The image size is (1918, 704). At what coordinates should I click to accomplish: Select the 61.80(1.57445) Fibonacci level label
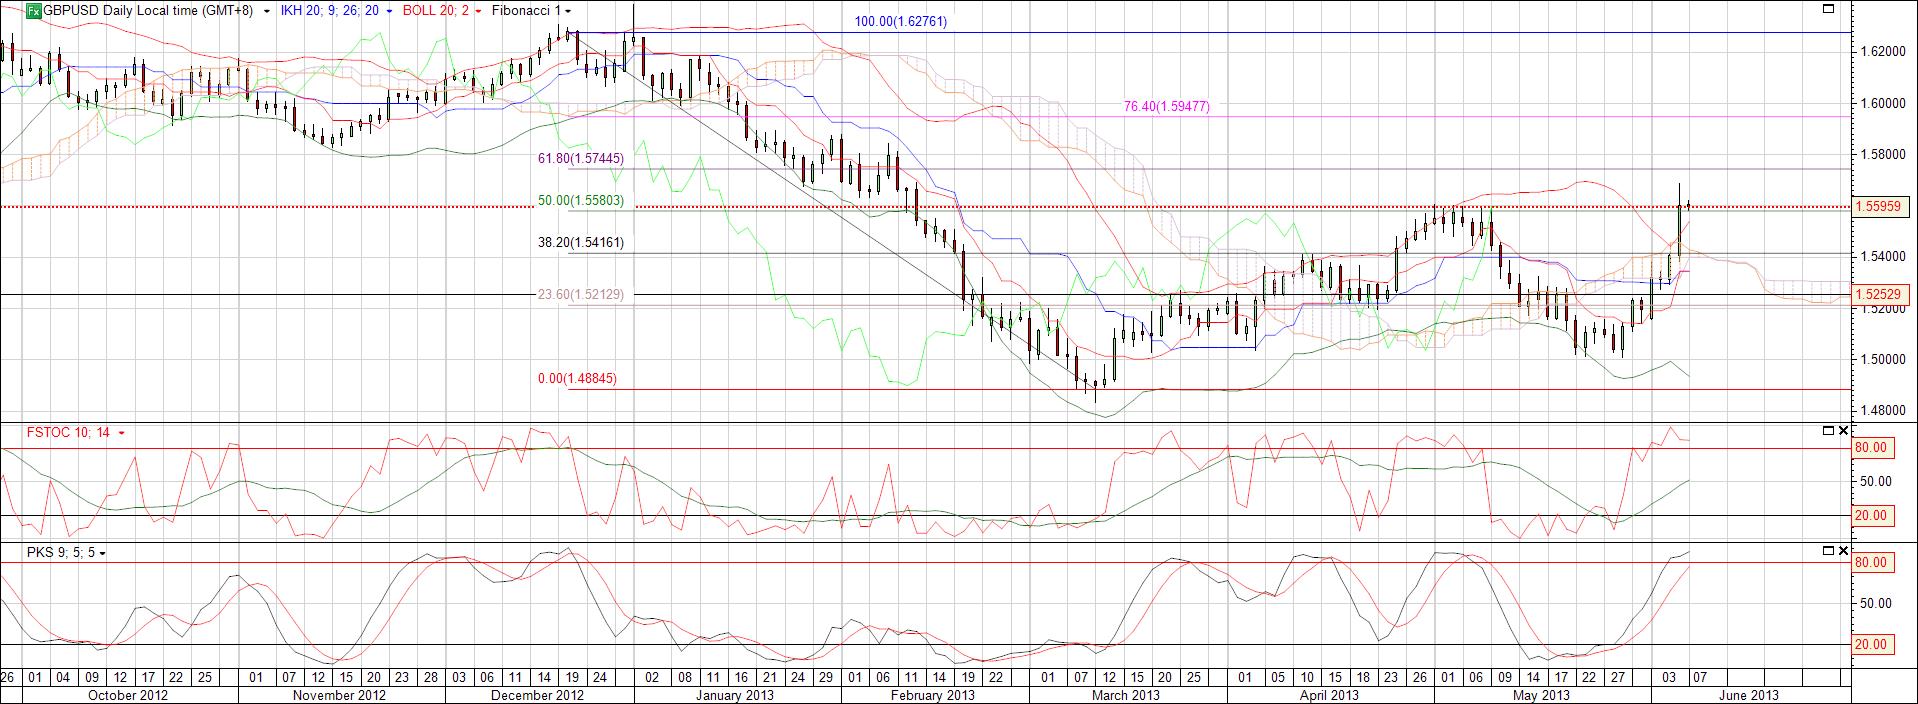pos(580,158)
